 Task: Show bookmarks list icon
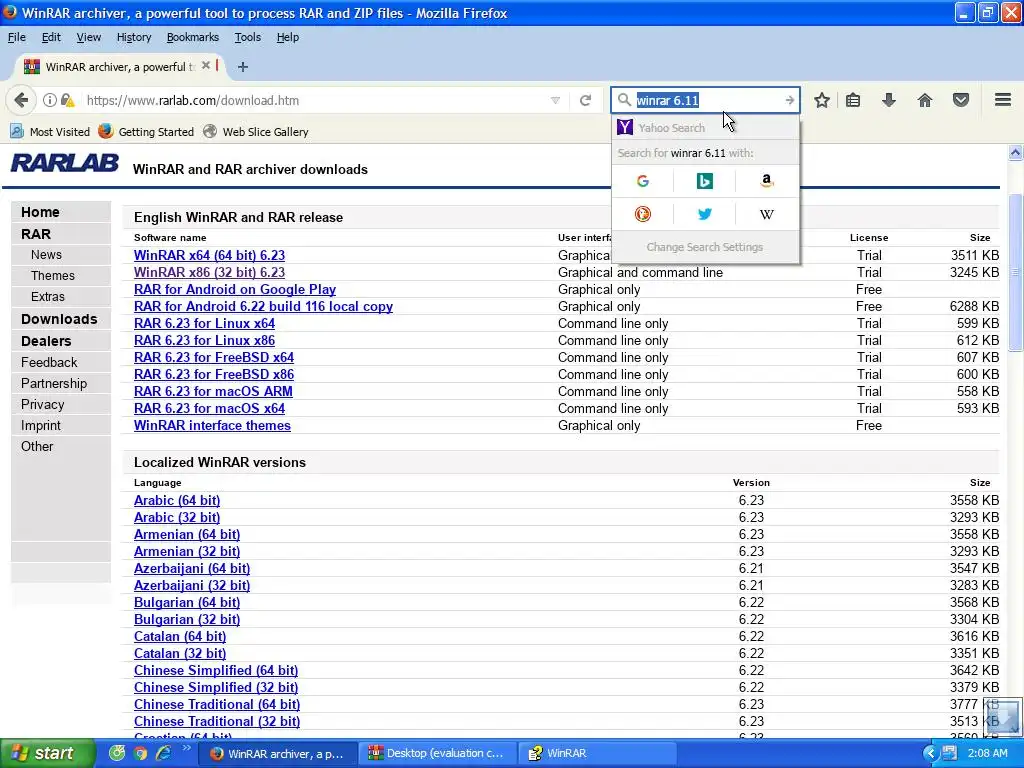tap(853, 100)
